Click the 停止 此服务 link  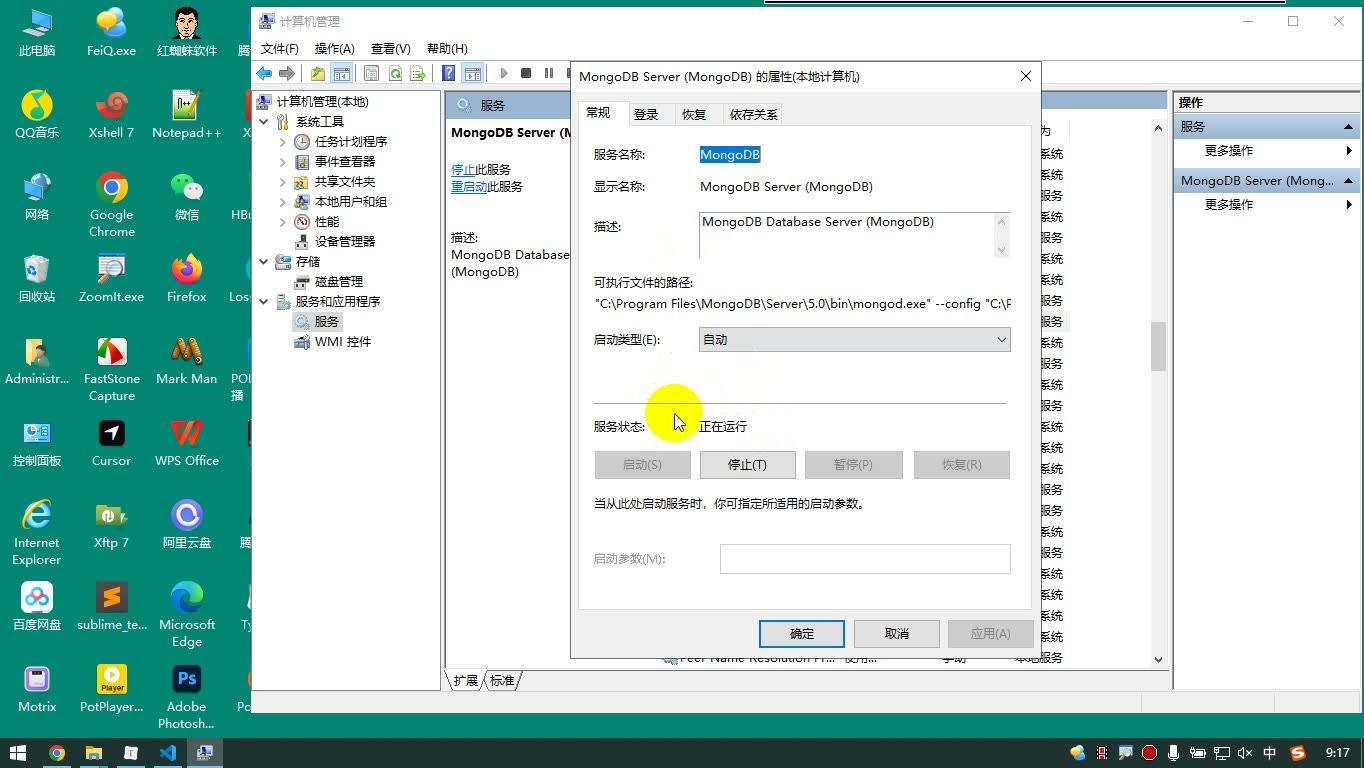pos(463,170)
